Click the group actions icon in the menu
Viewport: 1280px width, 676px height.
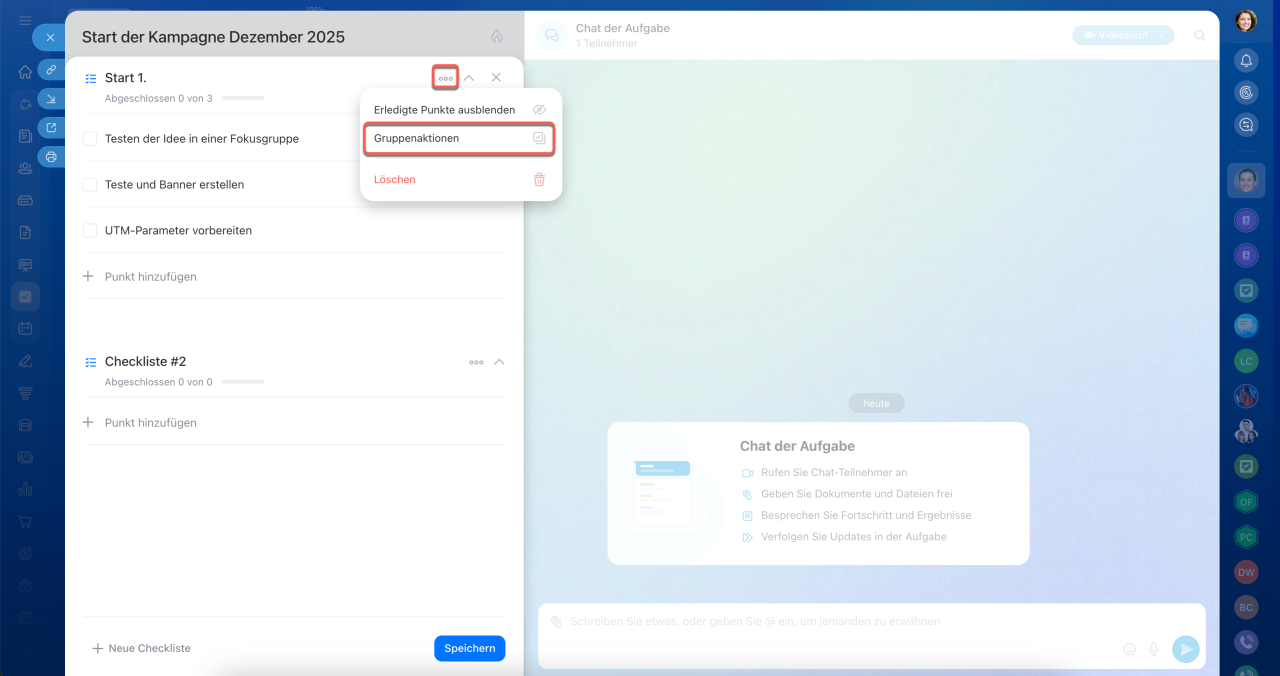pyautogui.click(x=539, y=138)
